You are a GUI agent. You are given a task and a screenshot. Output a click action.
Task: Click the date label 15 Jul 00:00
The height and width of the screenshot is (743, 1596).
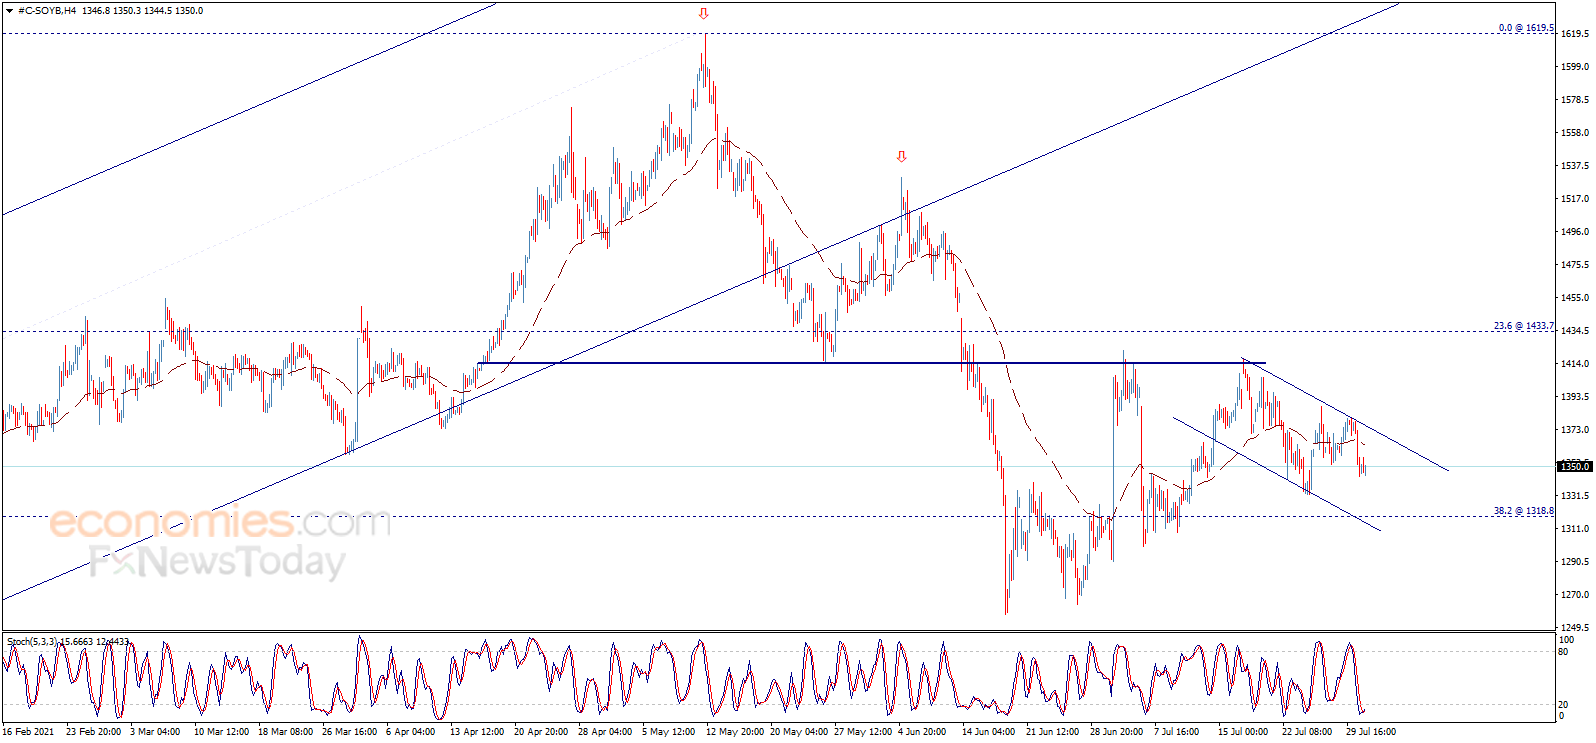[1243, 732]
